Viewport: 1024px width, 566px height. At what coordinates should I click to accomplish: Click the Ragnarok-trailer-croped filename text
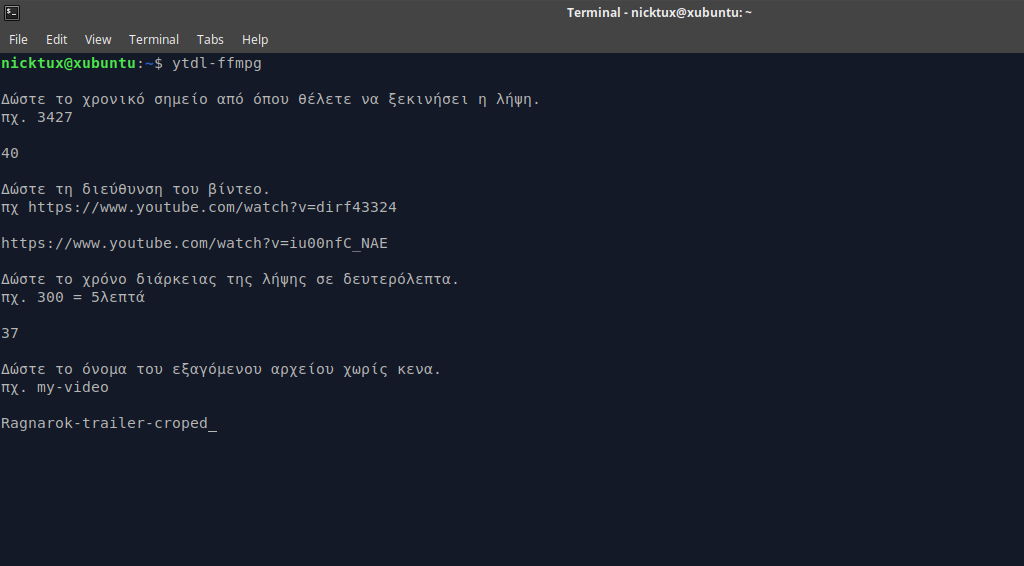[104, 423]
